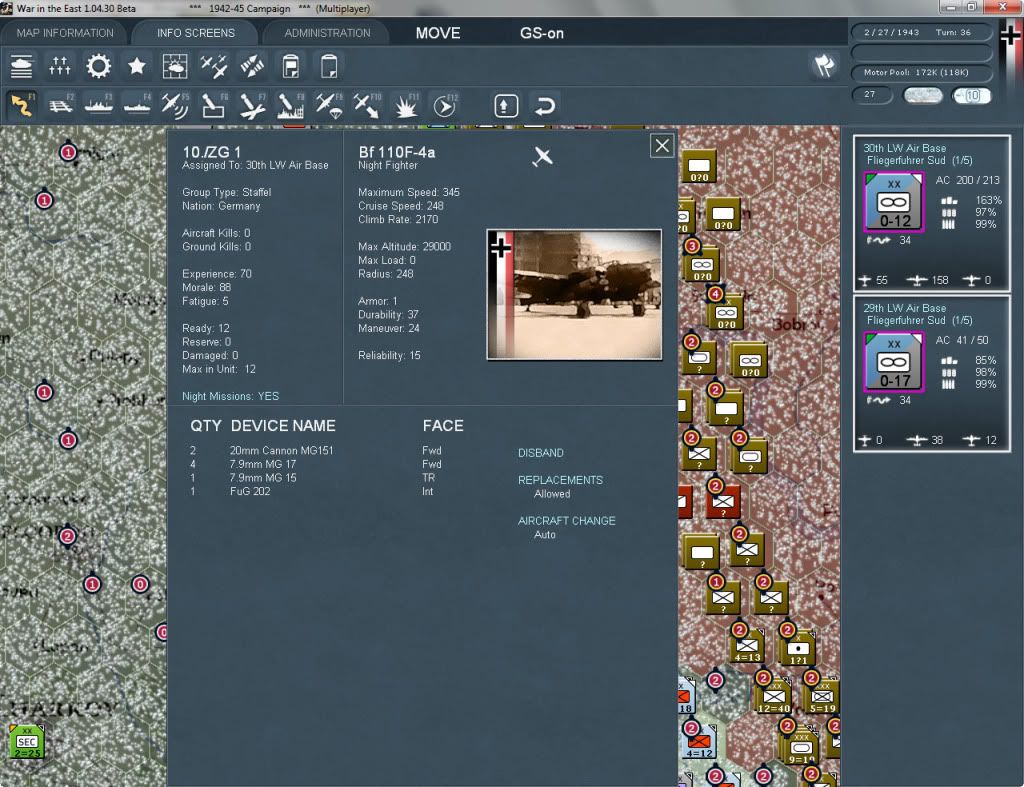Click Assigned To: 30th LW Air Base
The image size is (1024, 787).
255,165
